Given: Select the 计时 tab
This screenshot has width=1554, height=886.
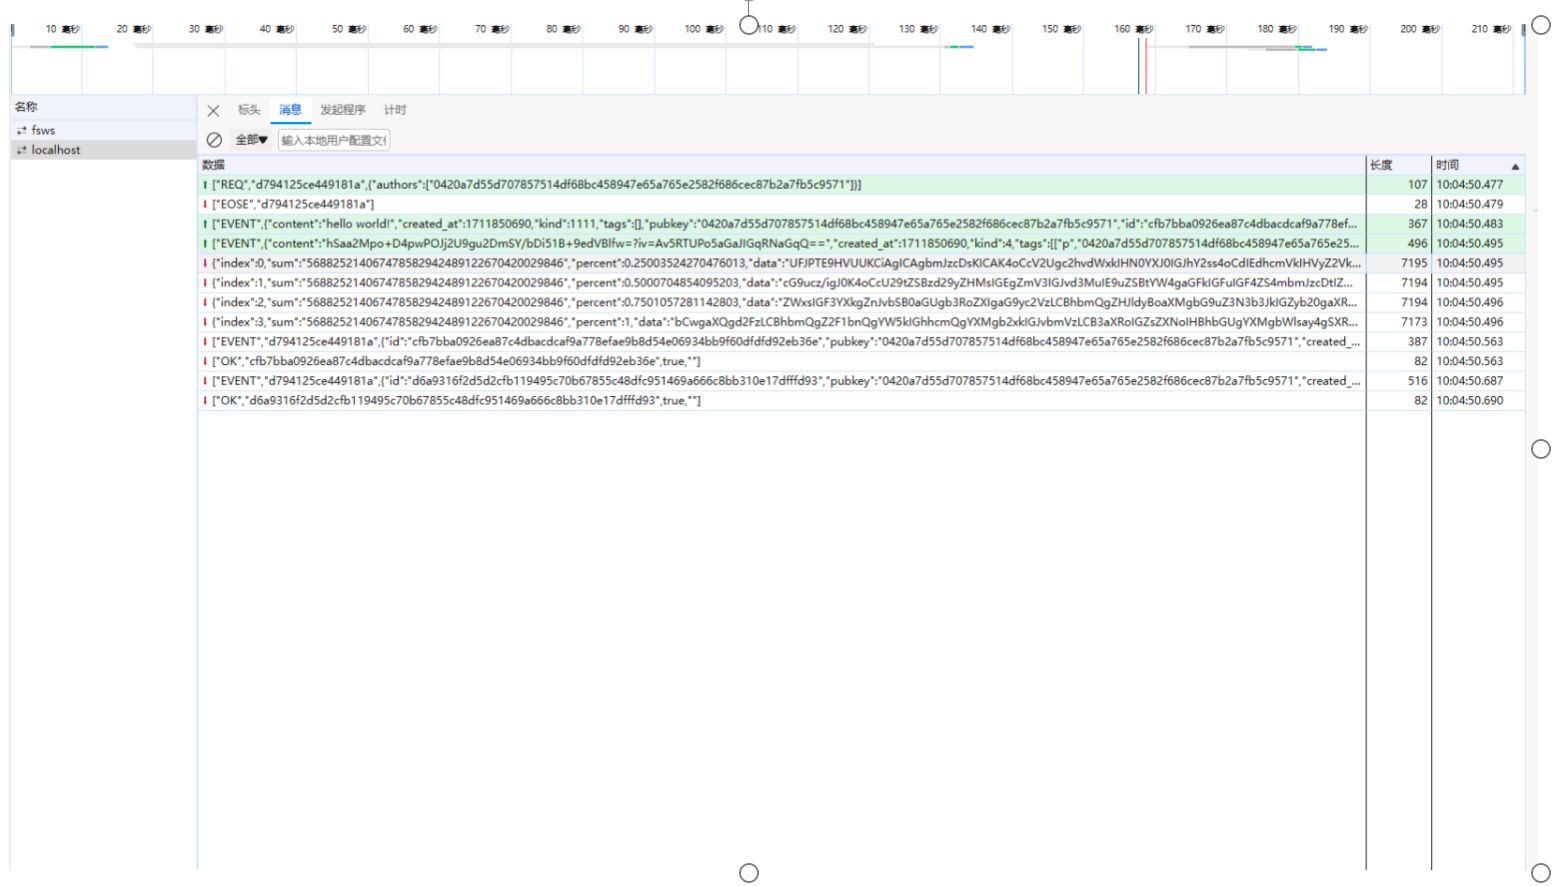Looking at the screenshot, I should 395,110.
